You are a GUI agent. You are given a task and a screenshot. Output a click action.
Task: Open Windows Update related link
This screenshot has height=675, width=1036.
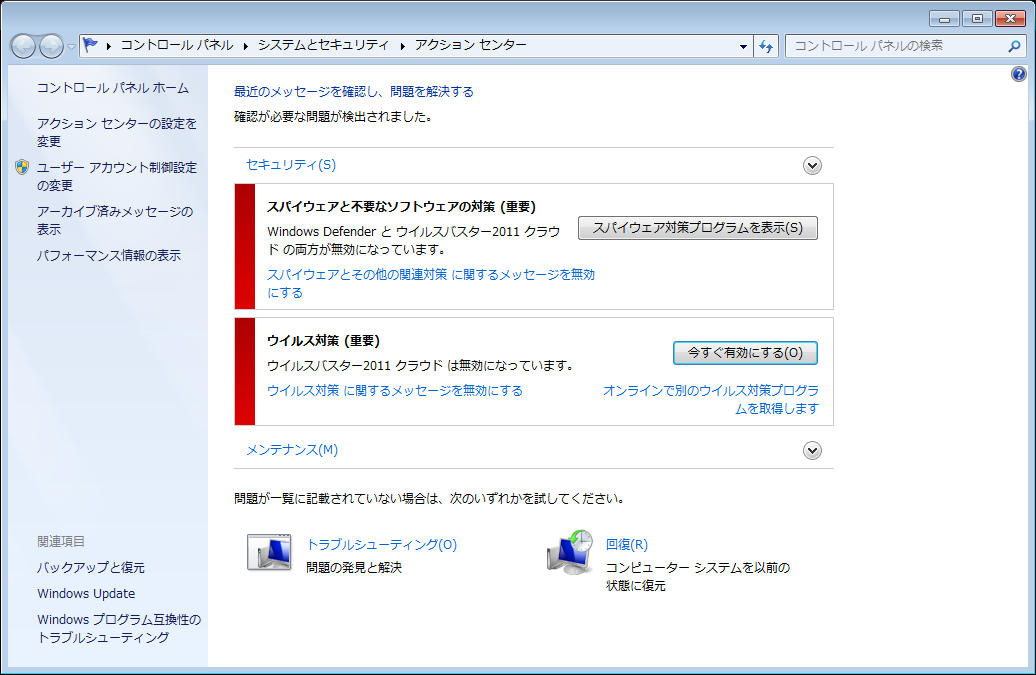86,593
